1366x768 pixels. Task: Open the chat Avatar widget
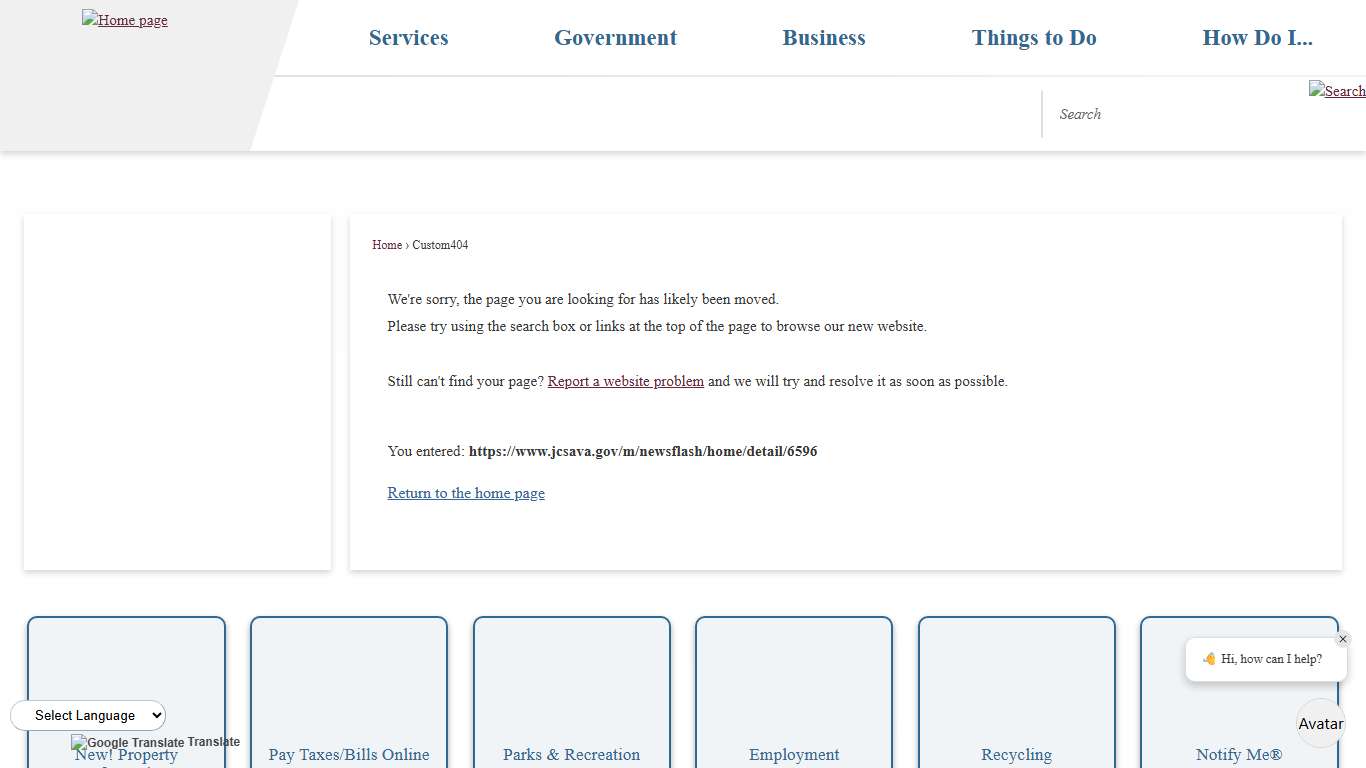(1320, 723)
